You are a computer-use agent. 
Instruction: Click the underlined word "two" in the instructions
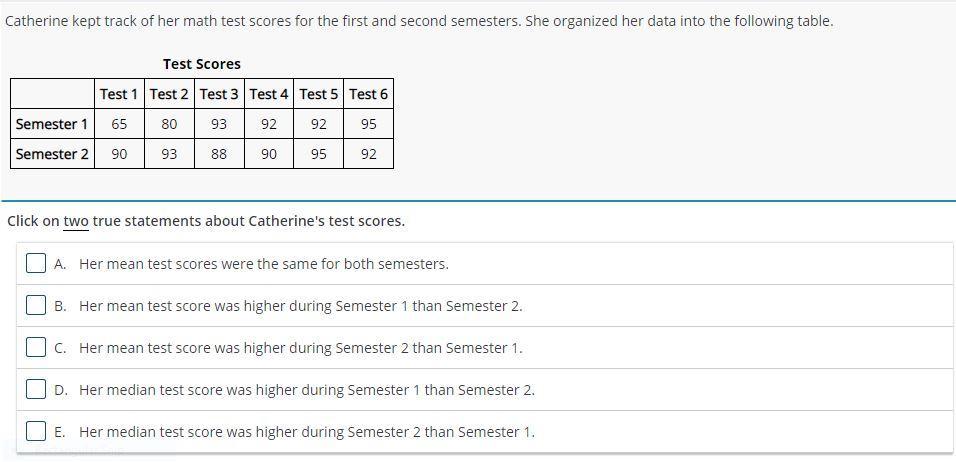click(x=76, y=221)
